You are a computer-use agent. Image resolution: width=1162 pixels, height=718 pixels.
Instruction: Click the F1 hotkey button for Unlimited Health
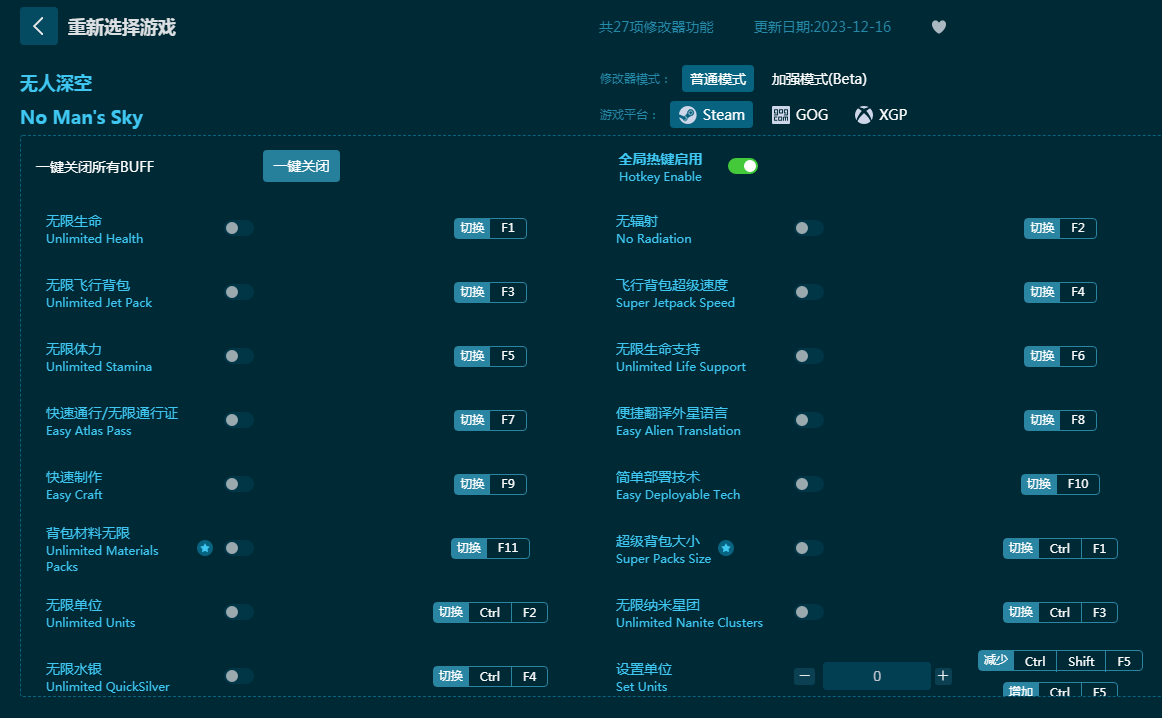(x=490, y=228)
